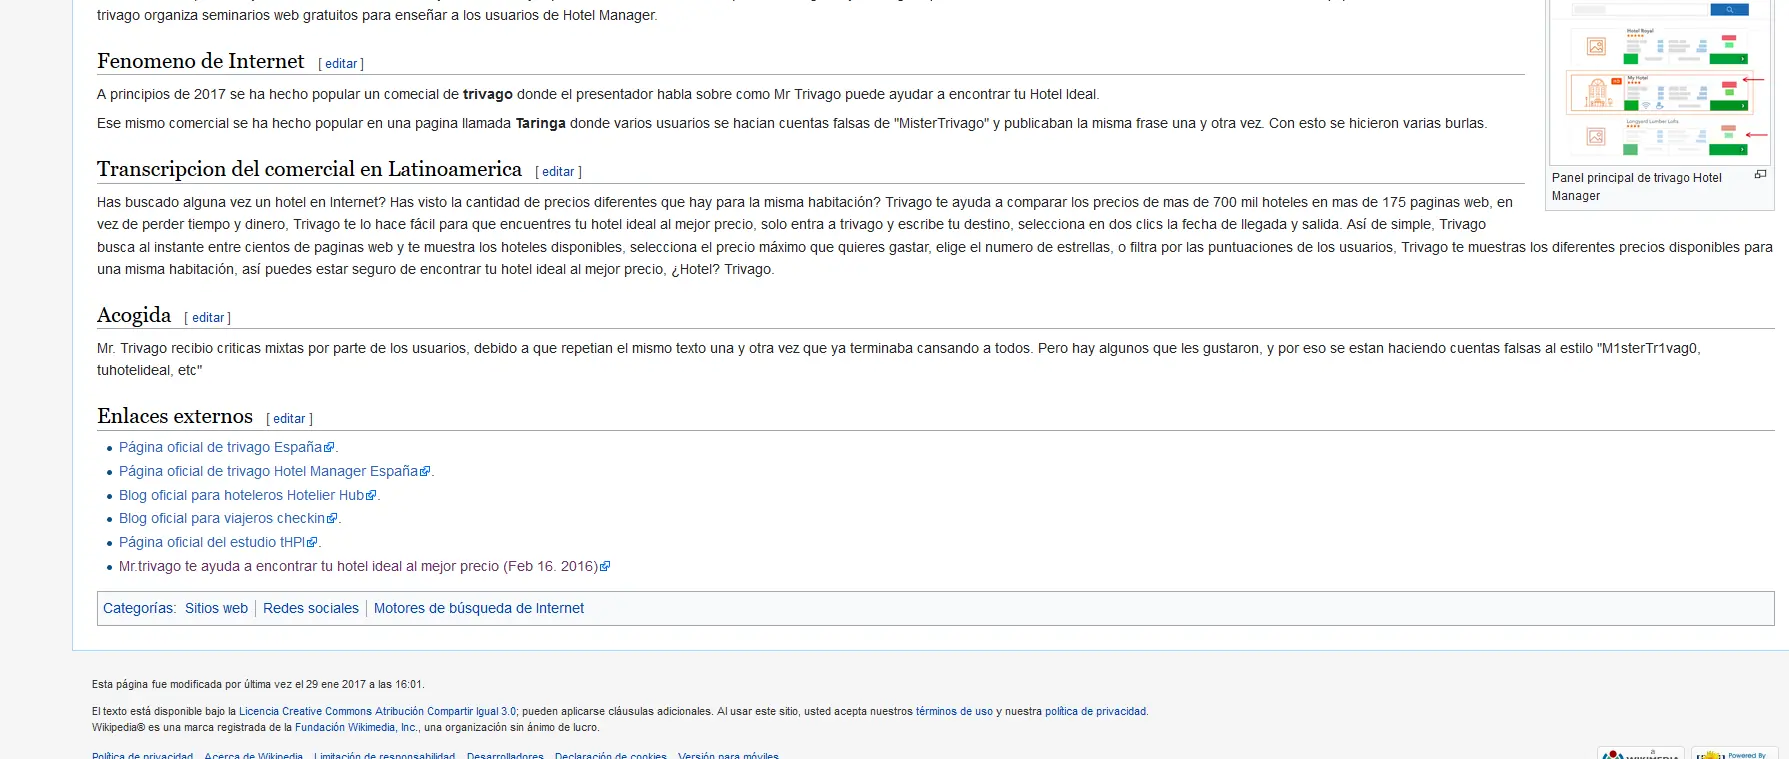This screenshot has height=759, width=1789.
Task: Open Acerca de Wikipedia footer link
Action: point(254,755)
